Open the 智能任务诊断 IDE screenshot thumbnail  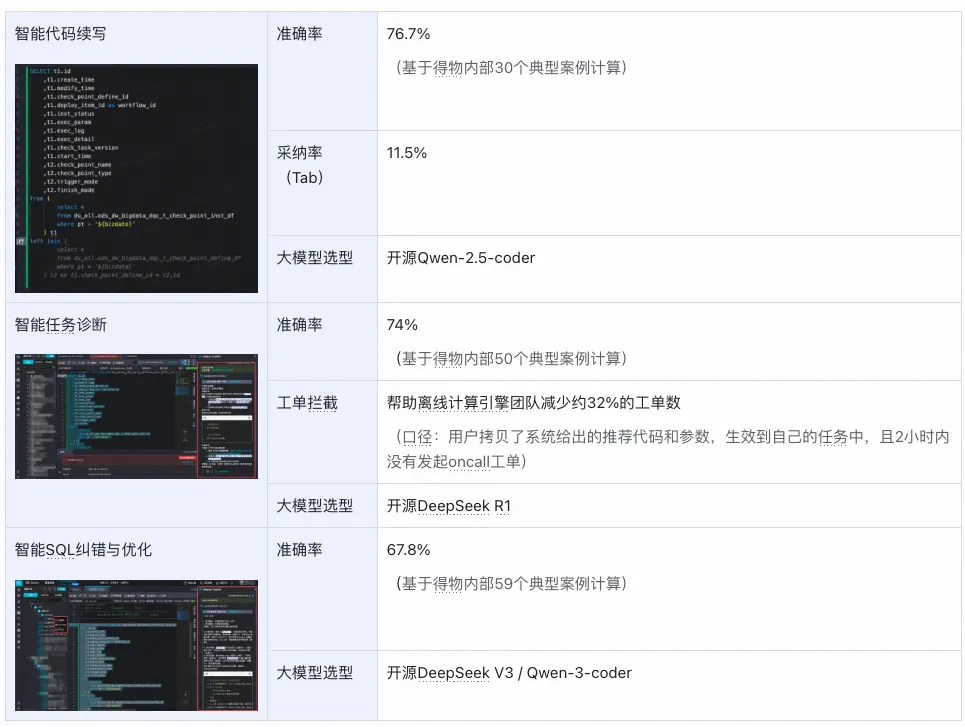pos(136,416)
